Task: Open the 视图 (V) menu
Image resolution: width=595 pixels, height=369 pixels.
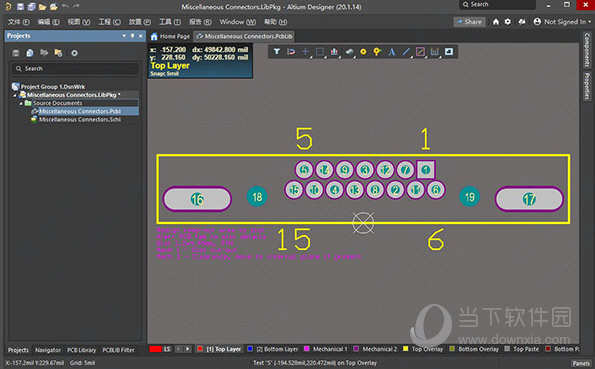Action: coord(79,22)
